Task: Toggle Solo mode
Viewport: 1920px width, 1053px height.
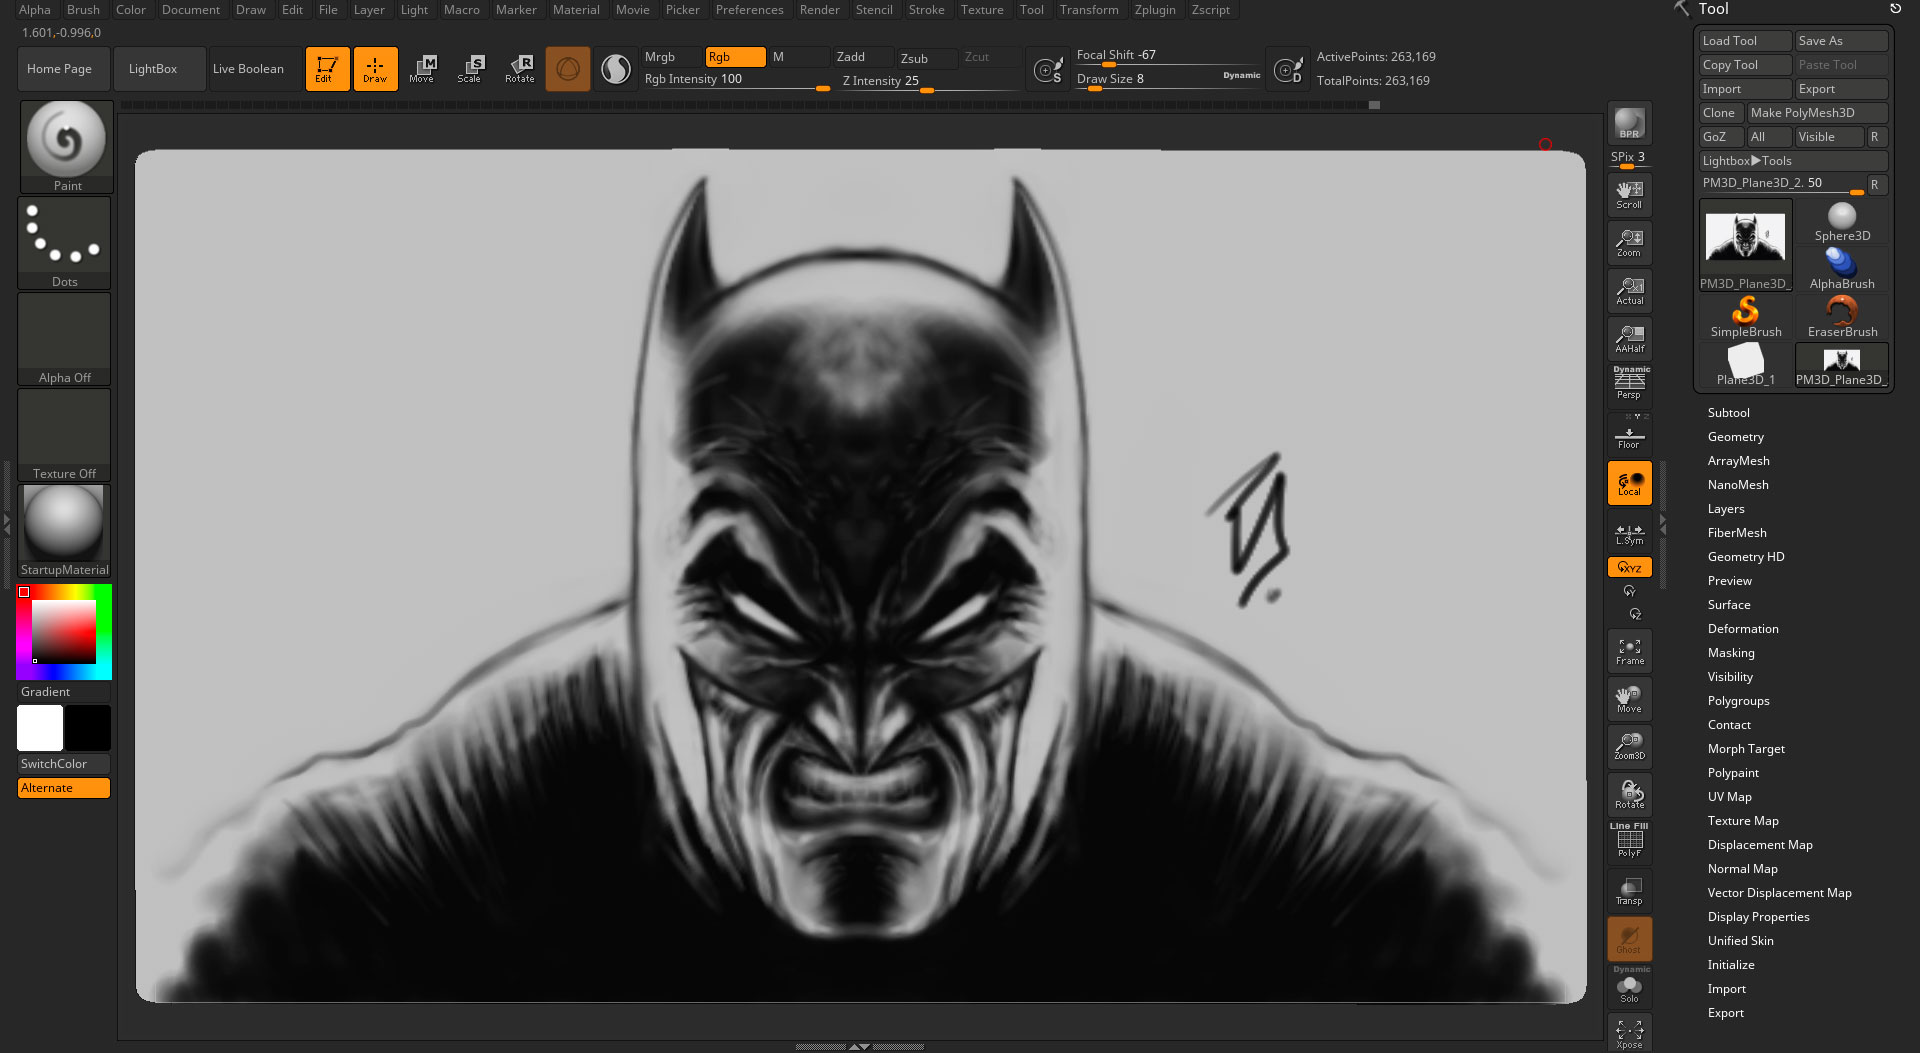Action: [x=1629, y=986]
